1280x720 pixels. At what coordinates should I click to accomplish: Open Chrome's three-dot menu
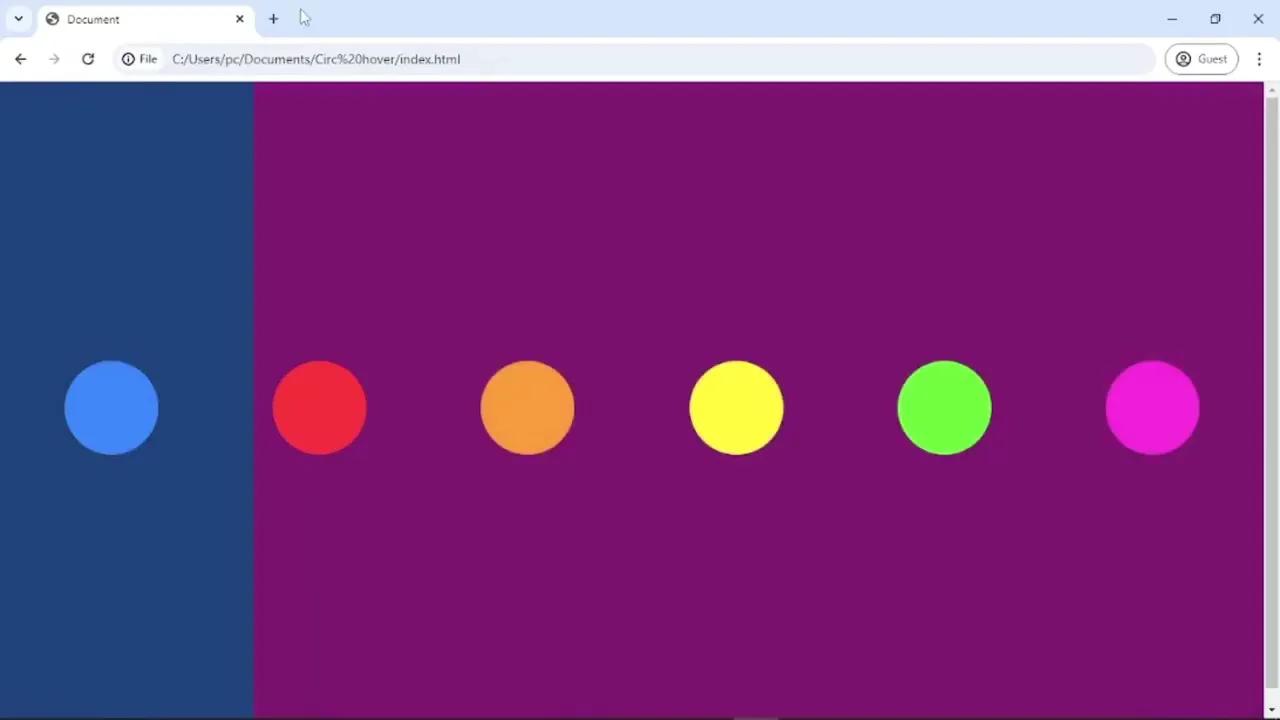pos(1259,59)
